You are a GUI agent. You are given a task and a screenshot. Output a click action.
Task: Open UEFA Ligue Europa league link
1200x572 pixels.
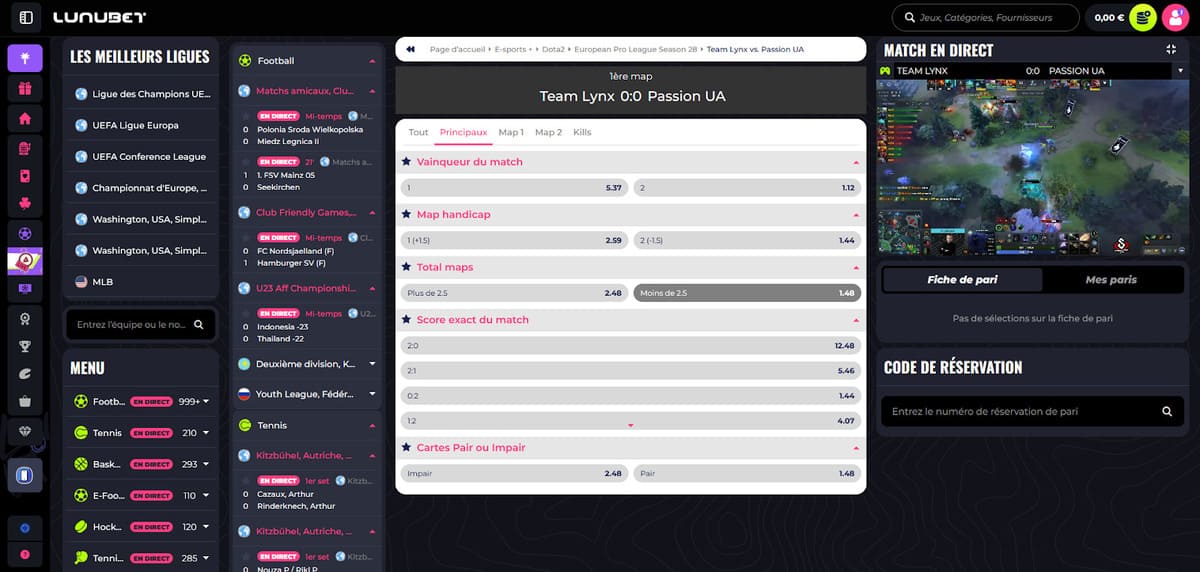coord(135,126)
